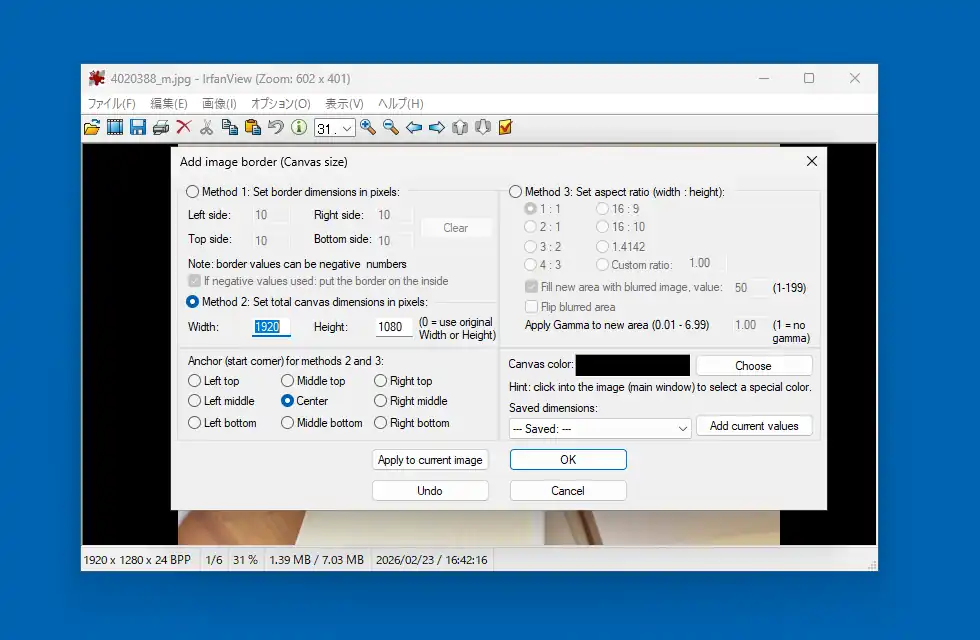Select Method 3 aspect ratio radio button

click(516, 192)
